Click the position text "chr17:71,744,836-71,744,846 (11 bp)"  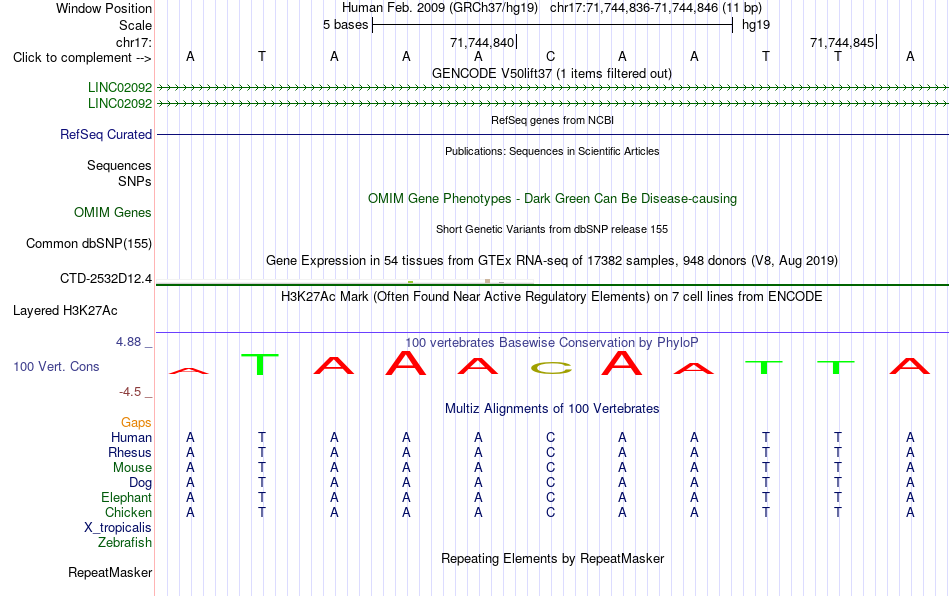click(656, 8)
